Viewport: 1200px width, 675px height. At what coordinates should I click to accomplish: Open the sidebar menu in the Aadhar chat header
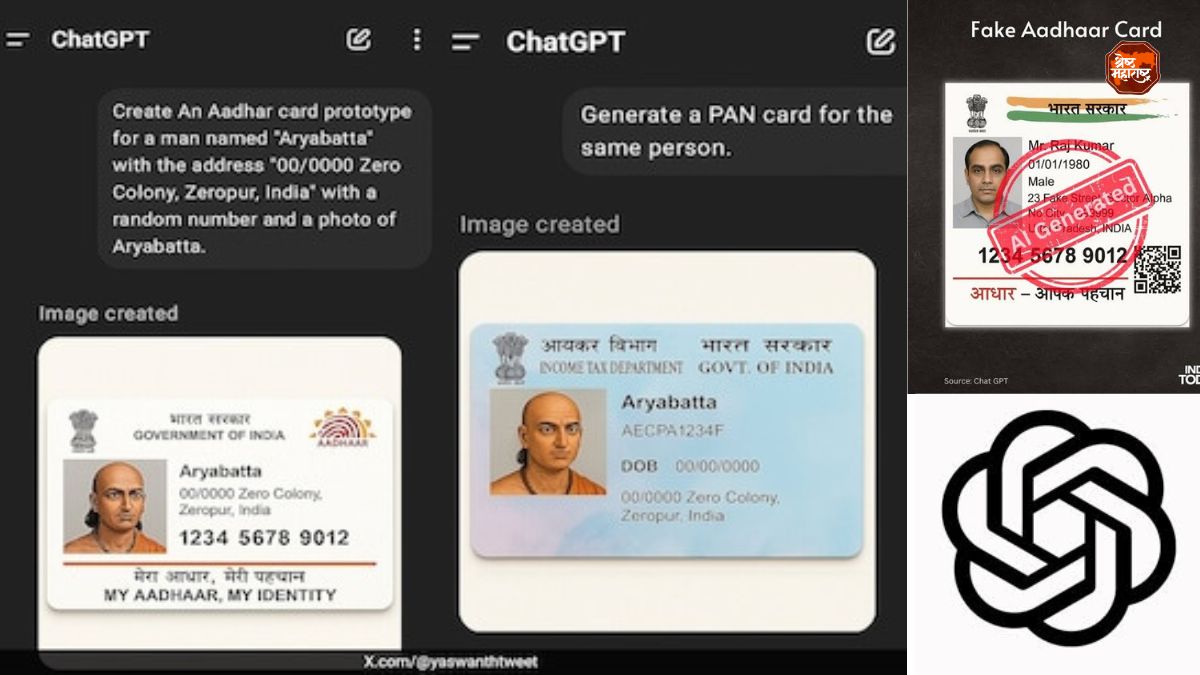click(x=18, y=40)
